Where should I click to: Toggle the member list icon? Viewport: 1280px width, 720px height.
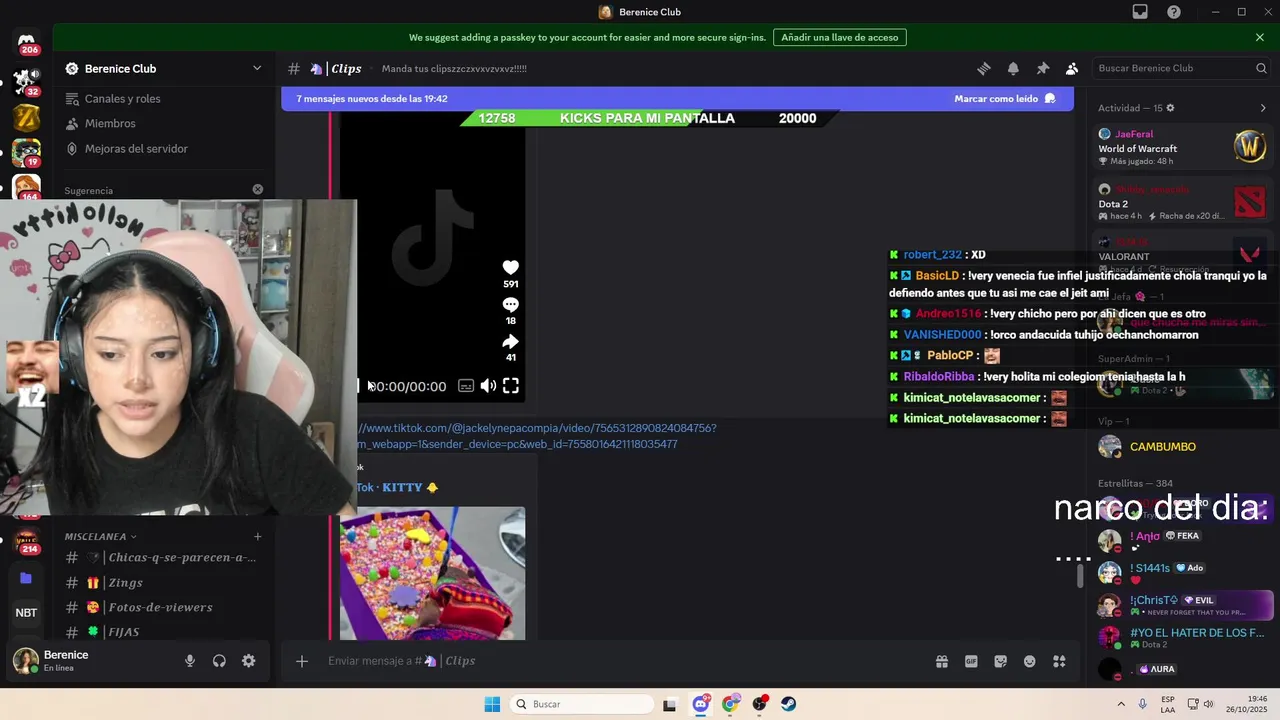click(x=1071, y=69)
